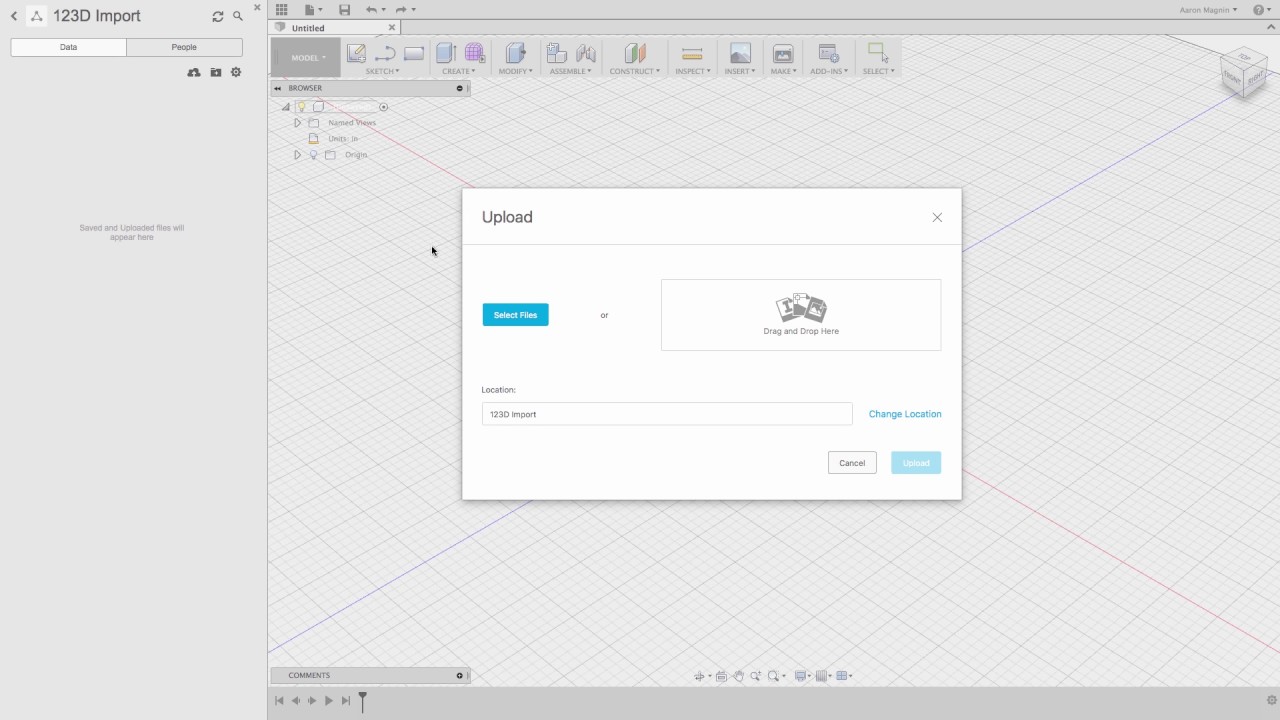Open the CONSTRUCT dropdown menu

click(635, 71)
